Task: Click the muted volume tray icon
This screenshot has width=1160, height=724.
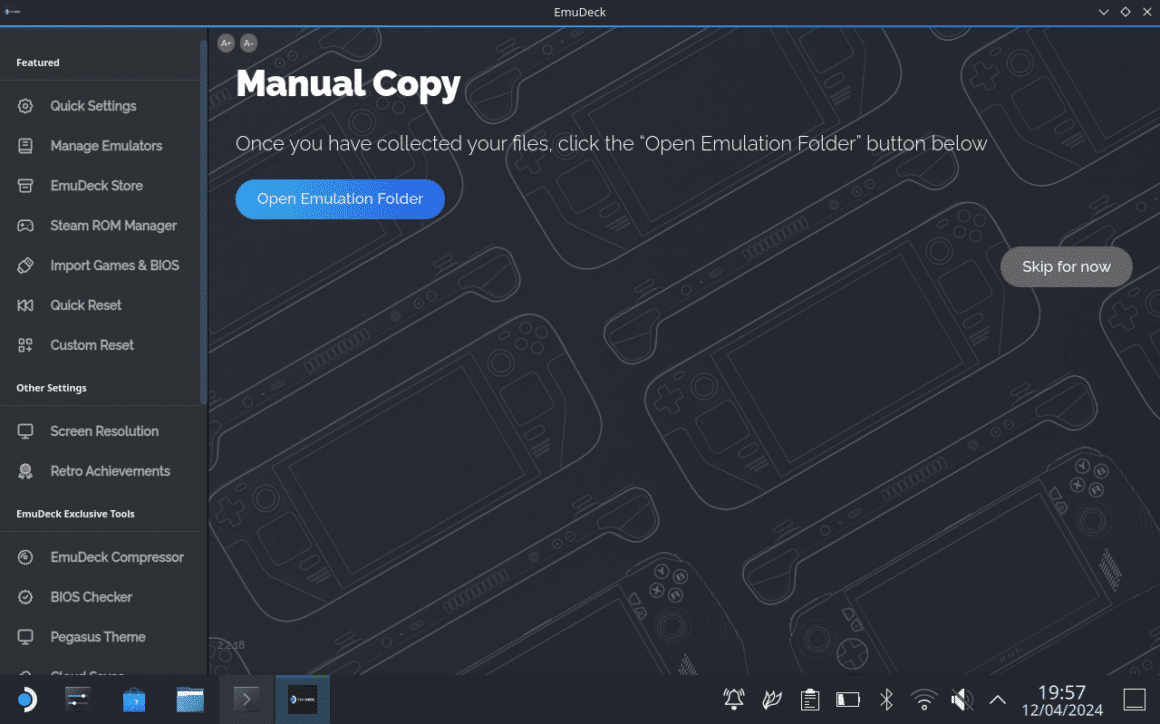Action: tap(962, 699)
